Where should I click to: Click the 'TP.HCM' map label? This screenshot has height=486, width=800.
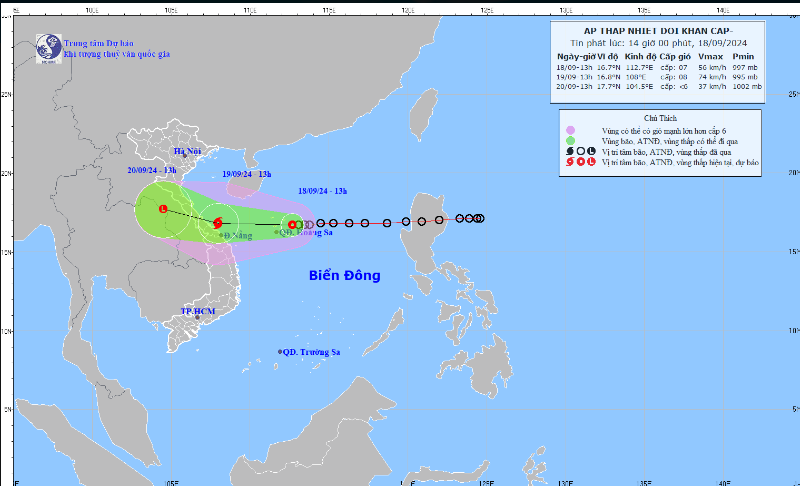click(x=198, y=311)
